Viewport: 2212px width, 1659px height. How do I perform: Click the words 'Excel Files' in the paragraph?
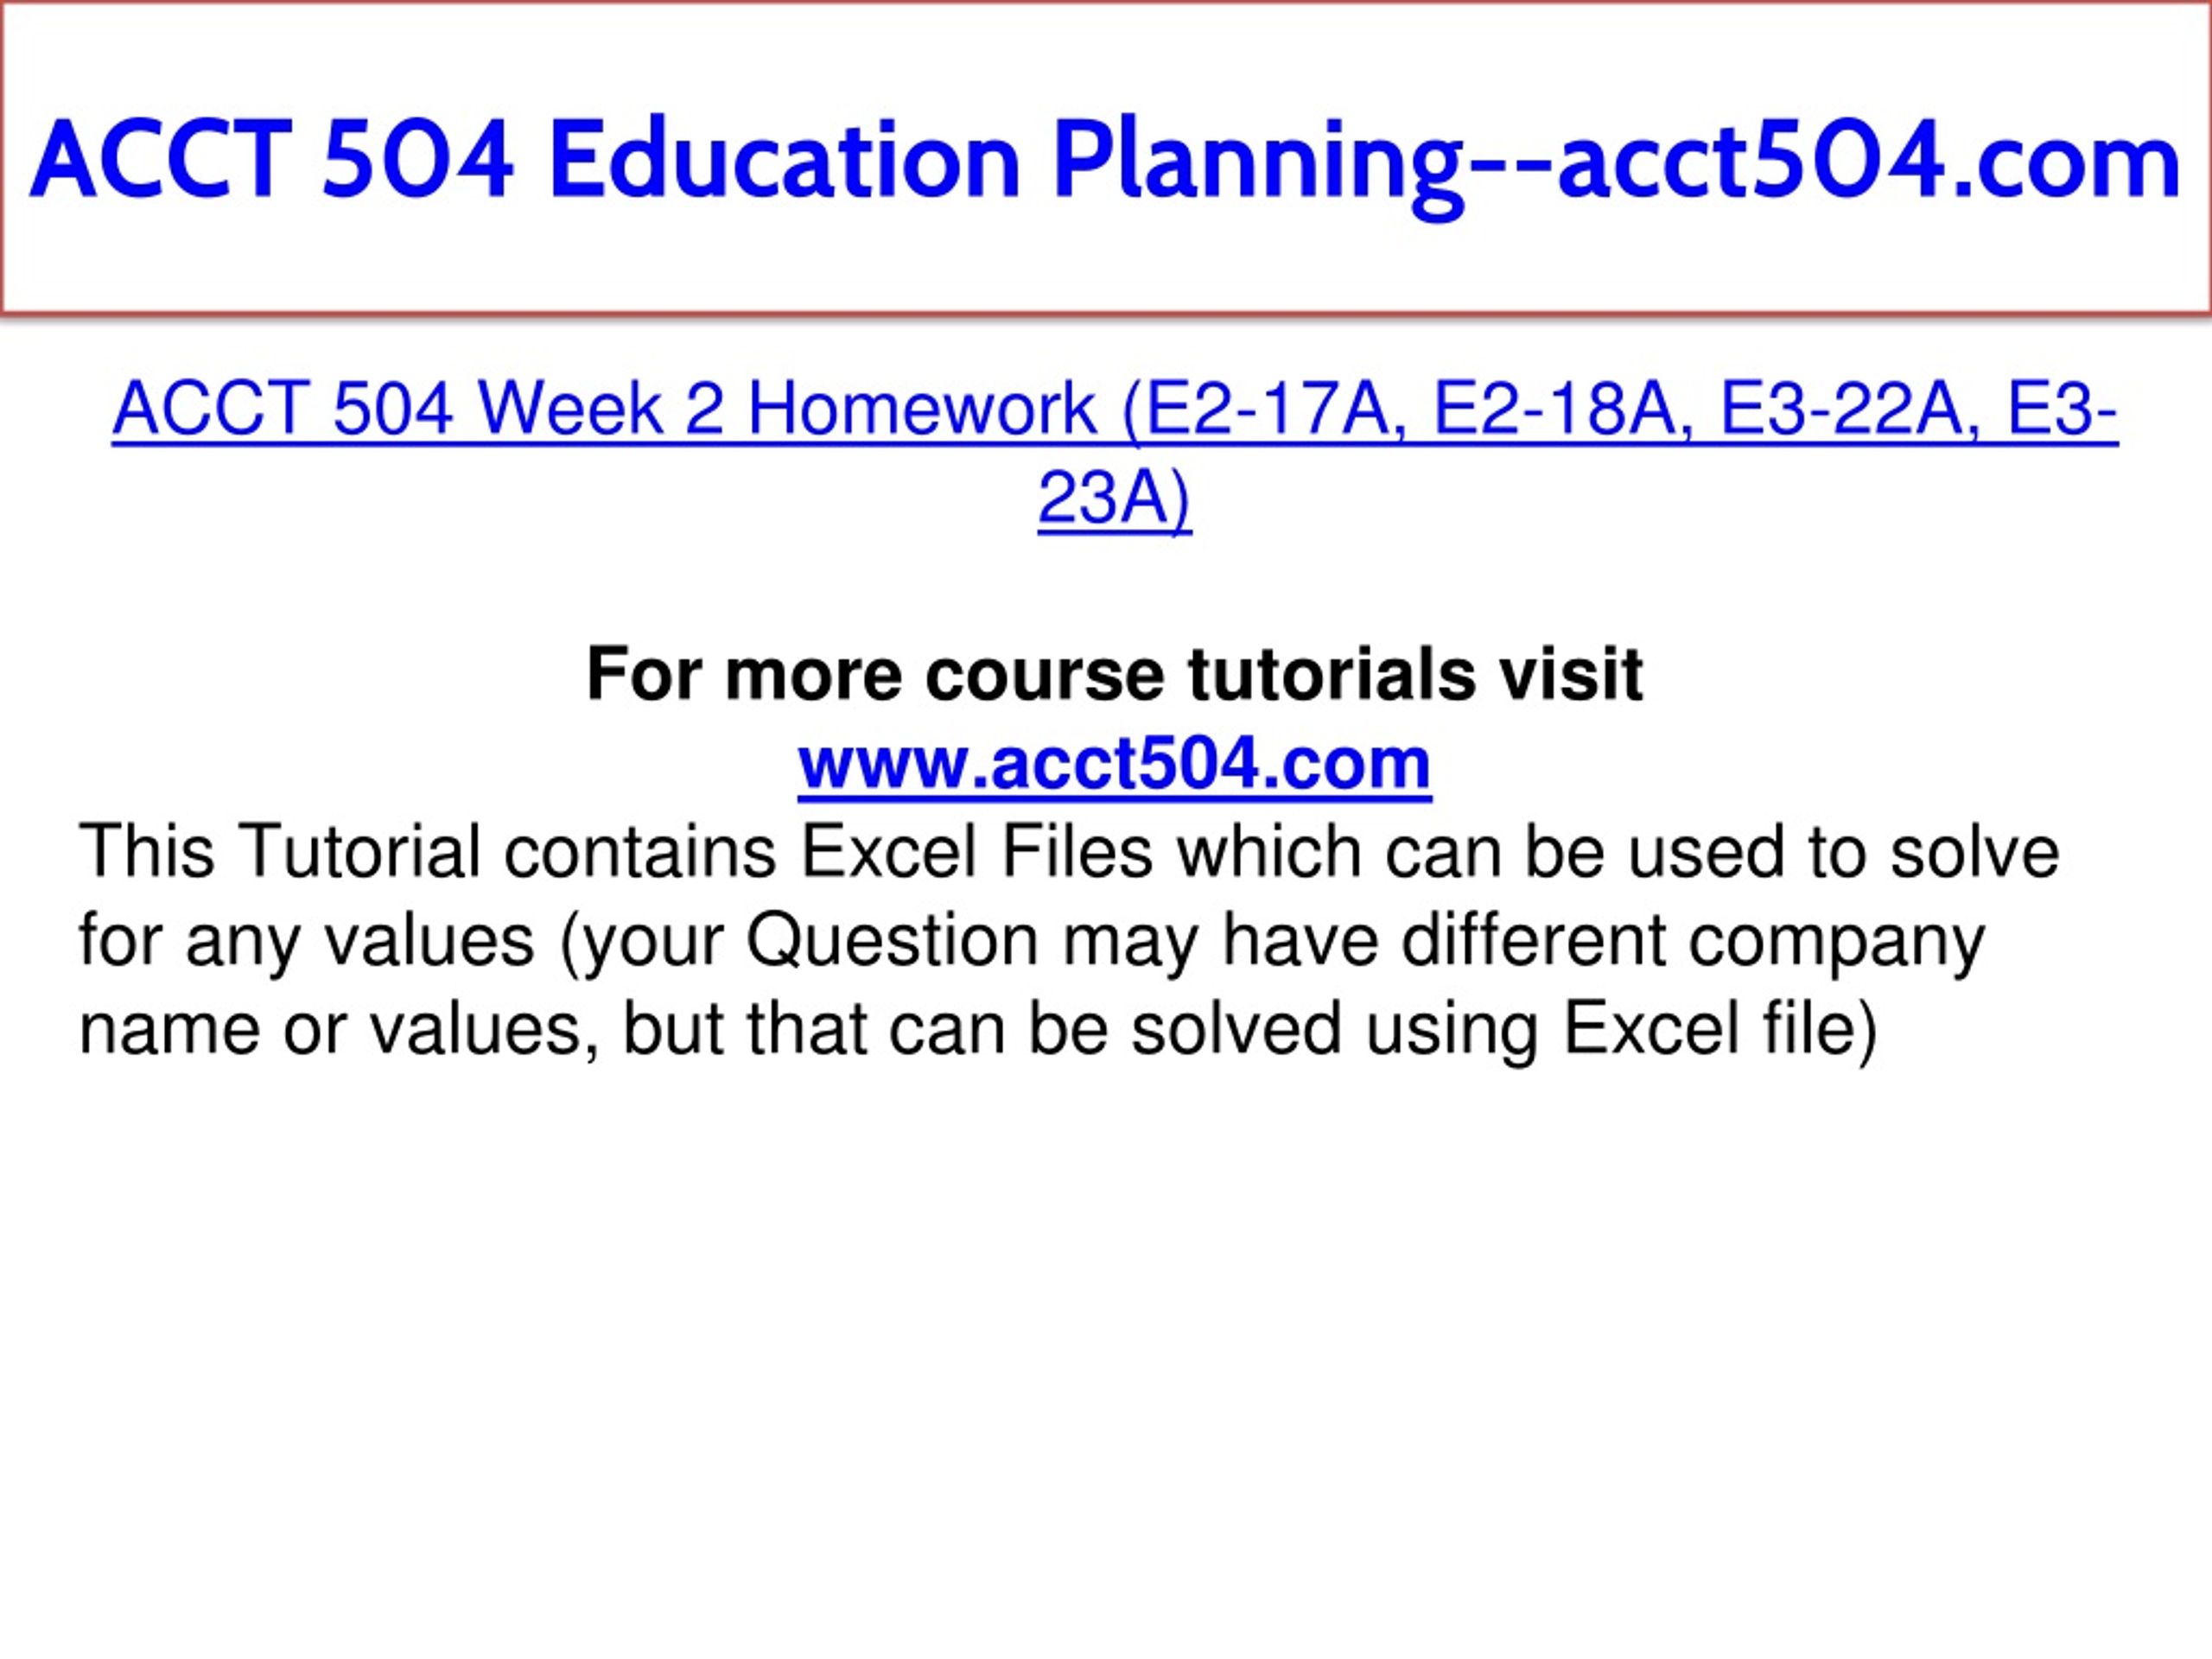click(x=977, y=852)
